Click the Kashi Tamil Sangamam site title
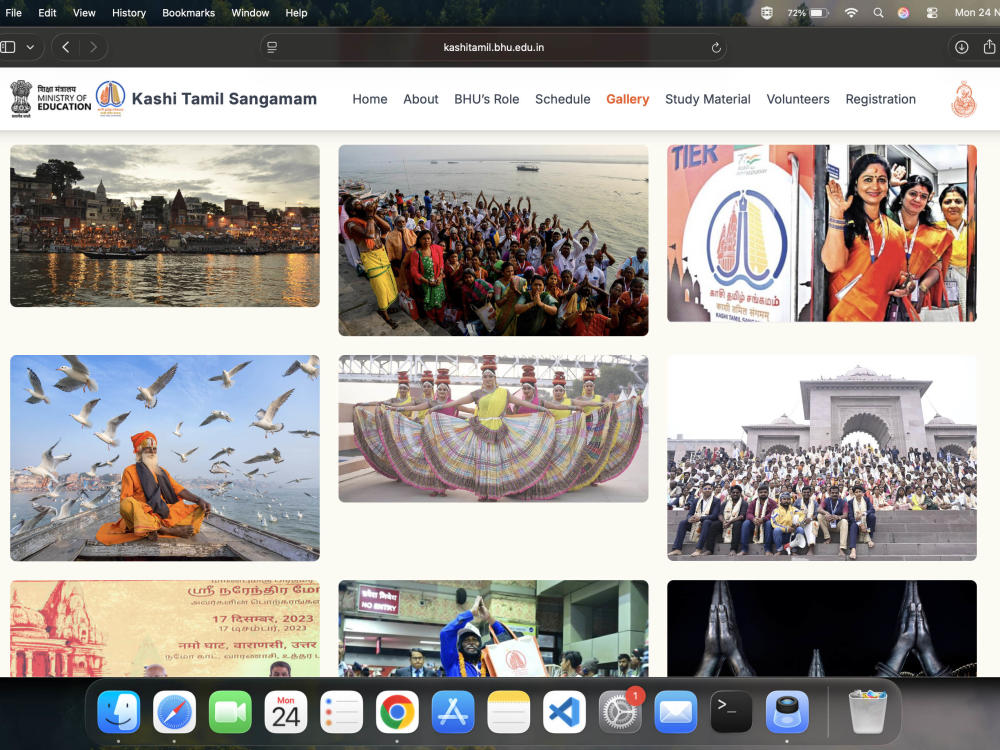The image size is (1000, 750). (x=224, y=99)
